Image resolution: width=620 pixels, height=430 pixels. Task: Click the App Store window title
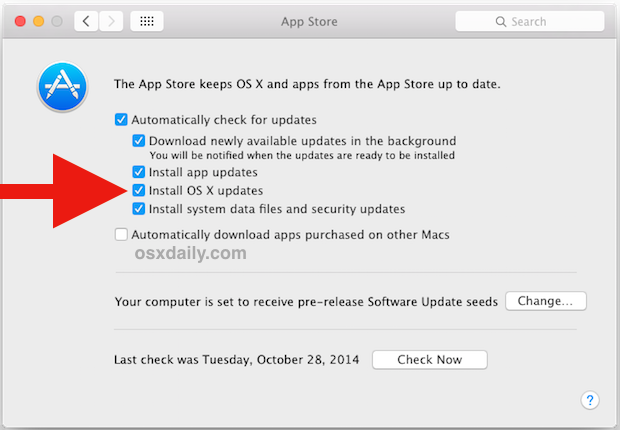tap(309, 21)
